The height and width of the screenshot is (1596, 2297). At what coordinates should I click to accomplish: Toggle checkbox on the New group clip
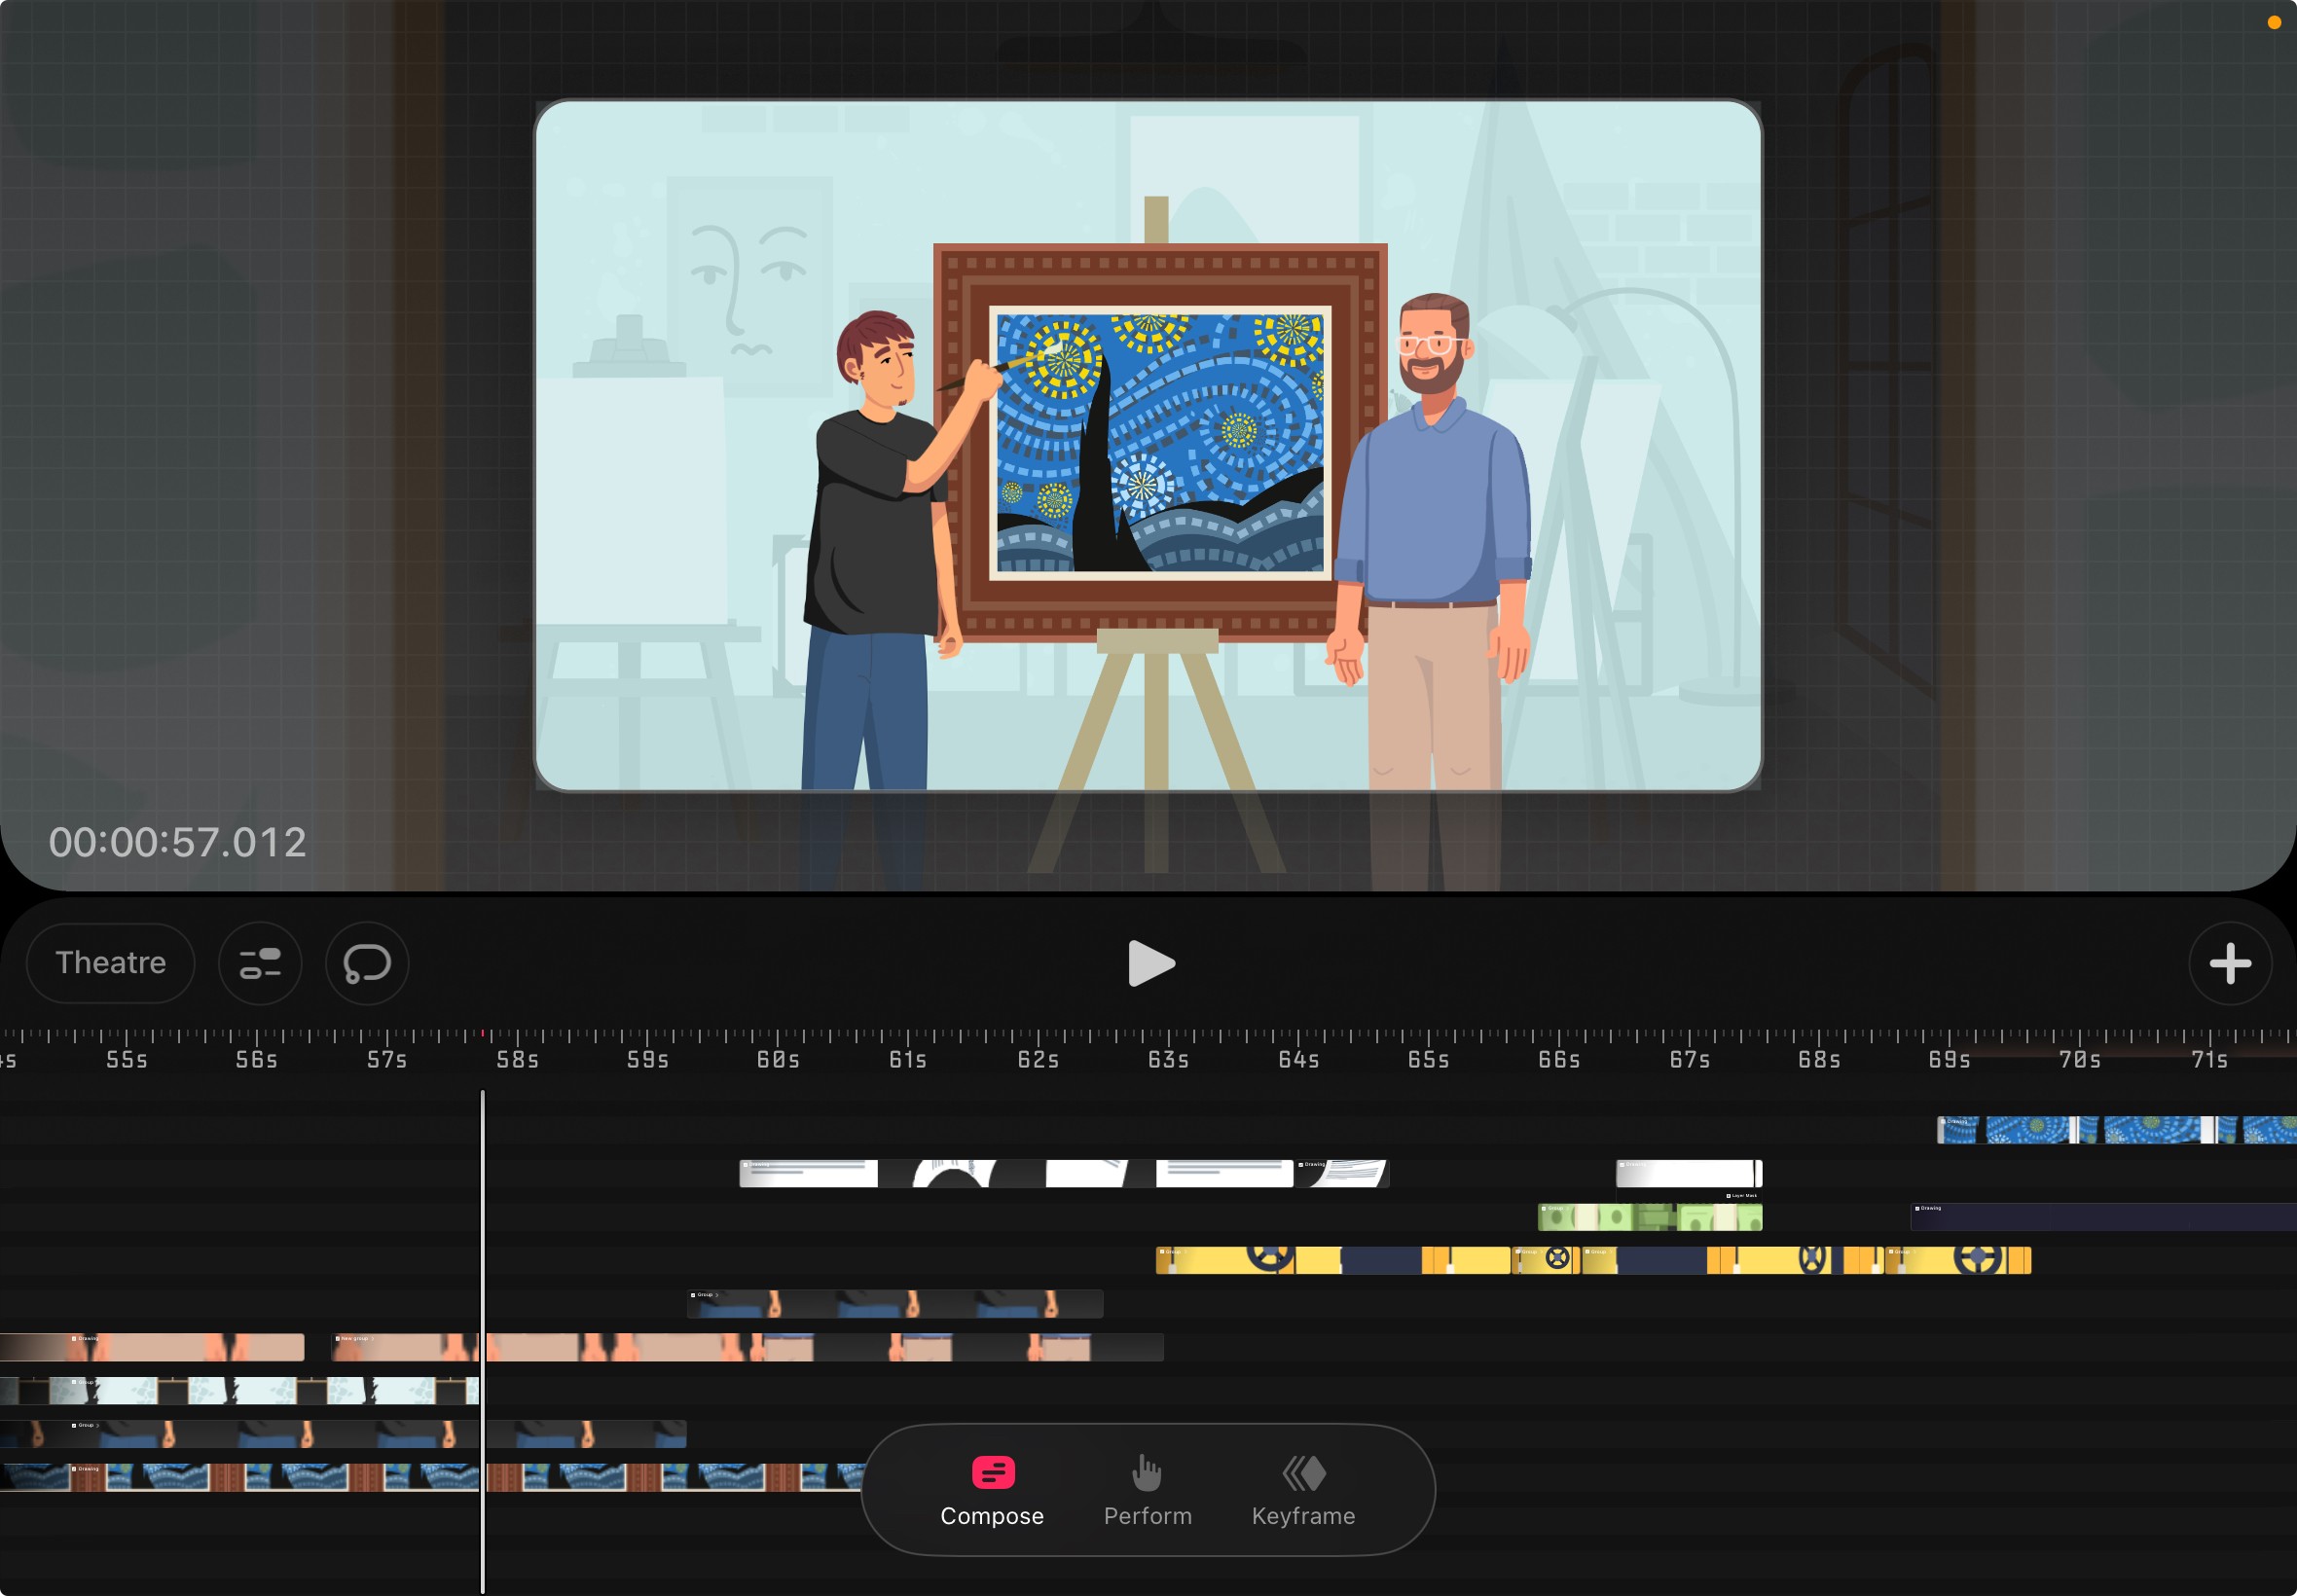[x=338, y=1338]
